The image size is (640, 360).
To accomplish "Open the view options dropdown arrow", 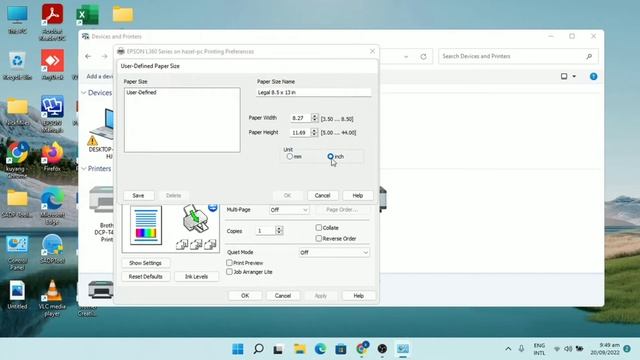I will 574,76.
